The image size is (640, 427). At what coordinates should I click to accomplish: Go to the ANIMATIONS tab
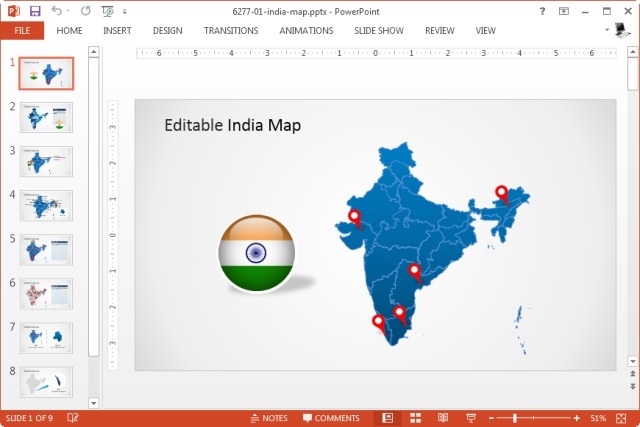[306, 31]
